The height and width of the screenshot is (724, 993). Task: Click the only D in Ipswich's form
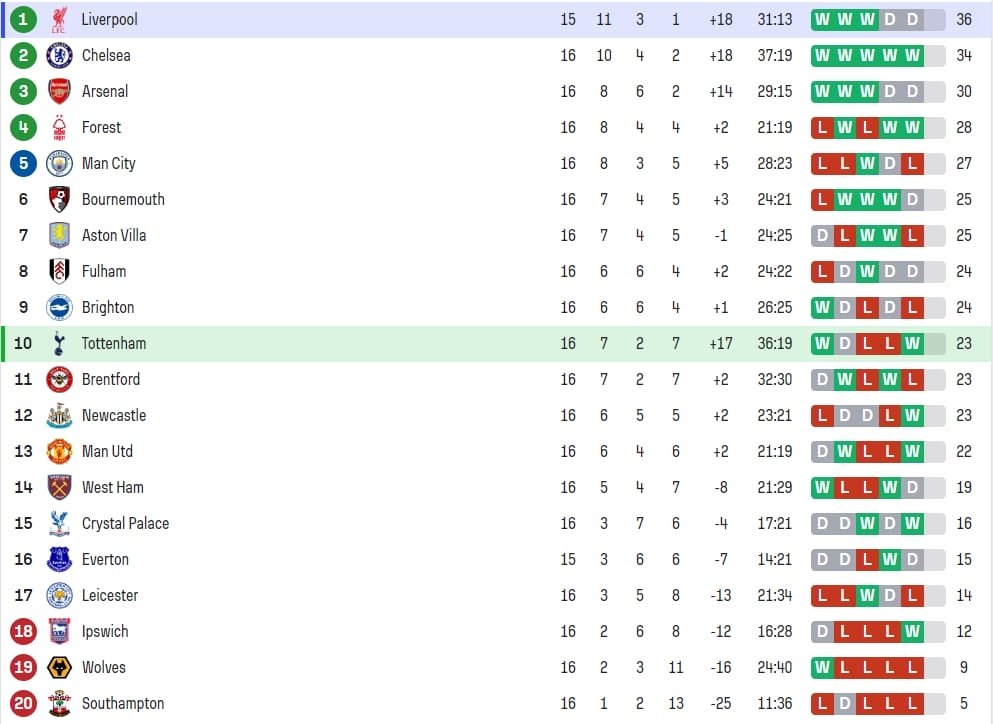(x=822, y=631)
